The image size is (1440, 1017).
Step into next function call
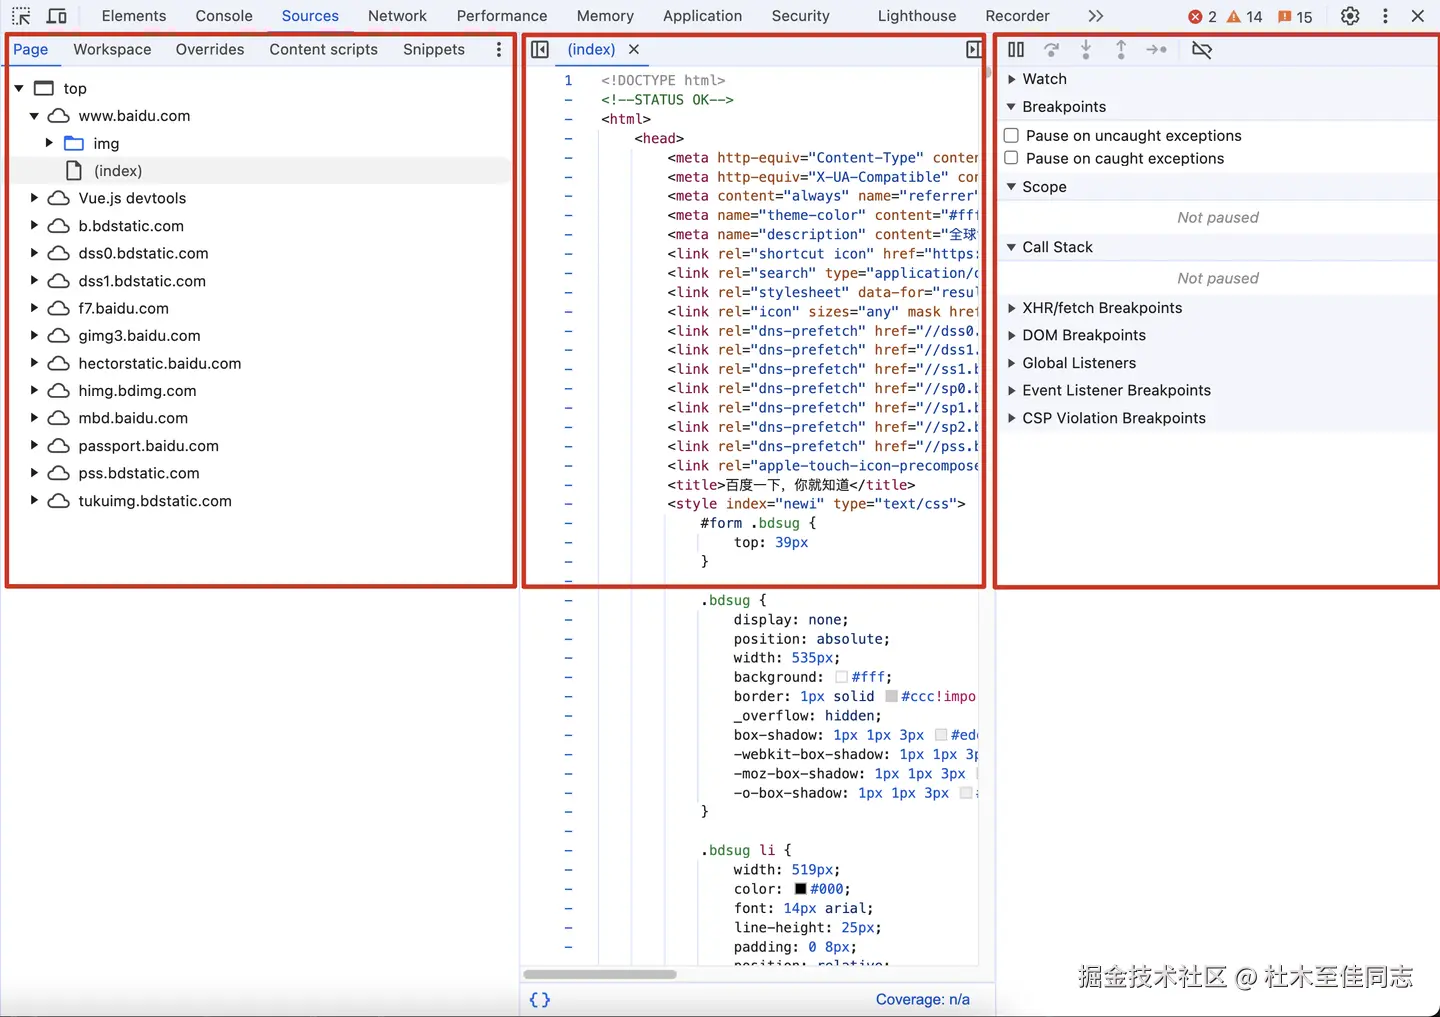pyautogui.click(x=1086, y=49)
